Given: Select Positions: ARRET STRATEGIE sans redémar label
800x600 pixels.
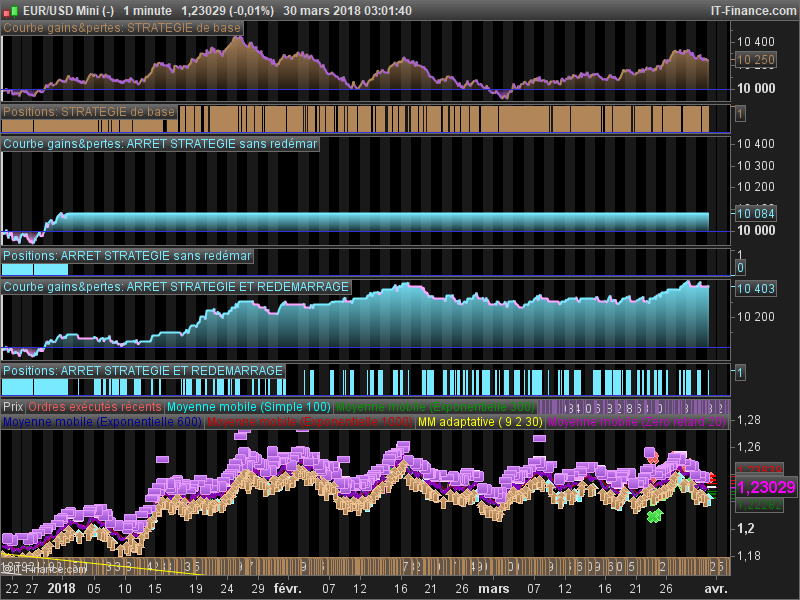Looking at the screenshot, I should tap(128, 256).
